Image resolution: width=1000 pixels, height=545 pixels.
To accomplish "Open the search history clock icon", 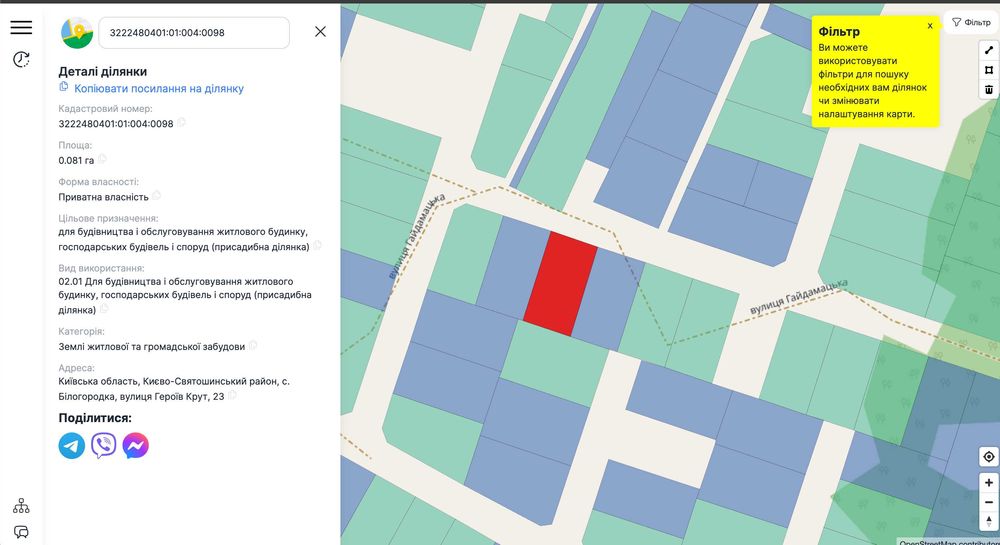I will click(21, 59).
